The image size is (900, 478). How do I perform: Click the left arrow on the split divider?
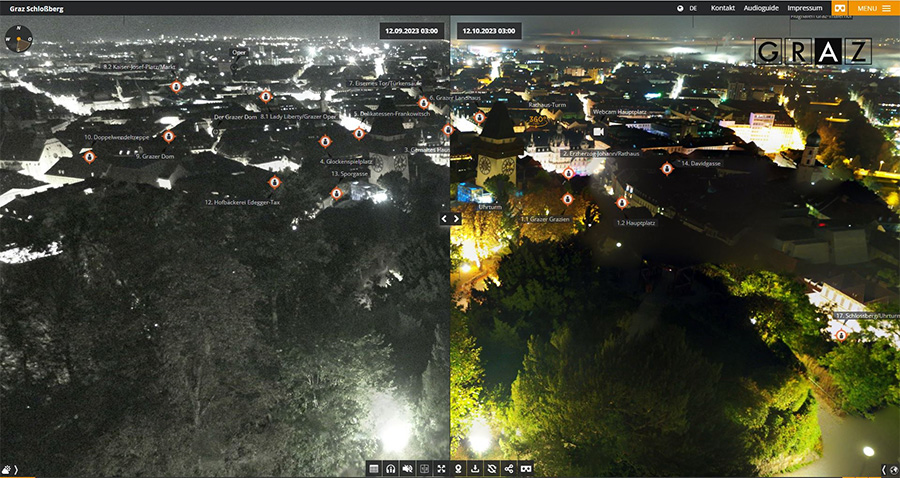point(444,219)
